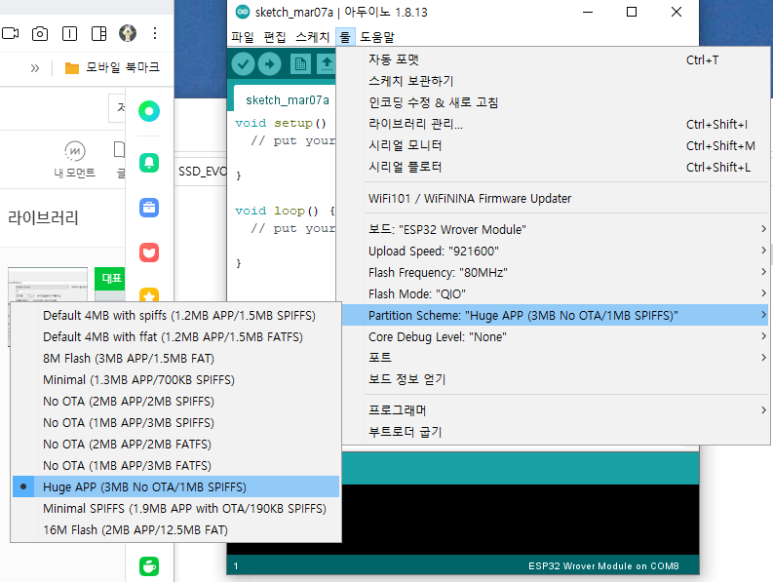This screenshot has width=773, height=582.
Task: Select Default 4MB with ffat partition option
Action: pyautogui.click(x=176, y=337)
